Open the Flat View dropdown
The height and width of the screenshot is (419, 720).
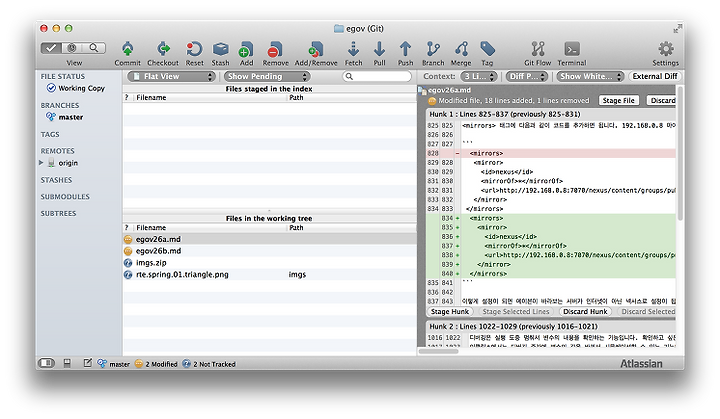pos(171,76)
